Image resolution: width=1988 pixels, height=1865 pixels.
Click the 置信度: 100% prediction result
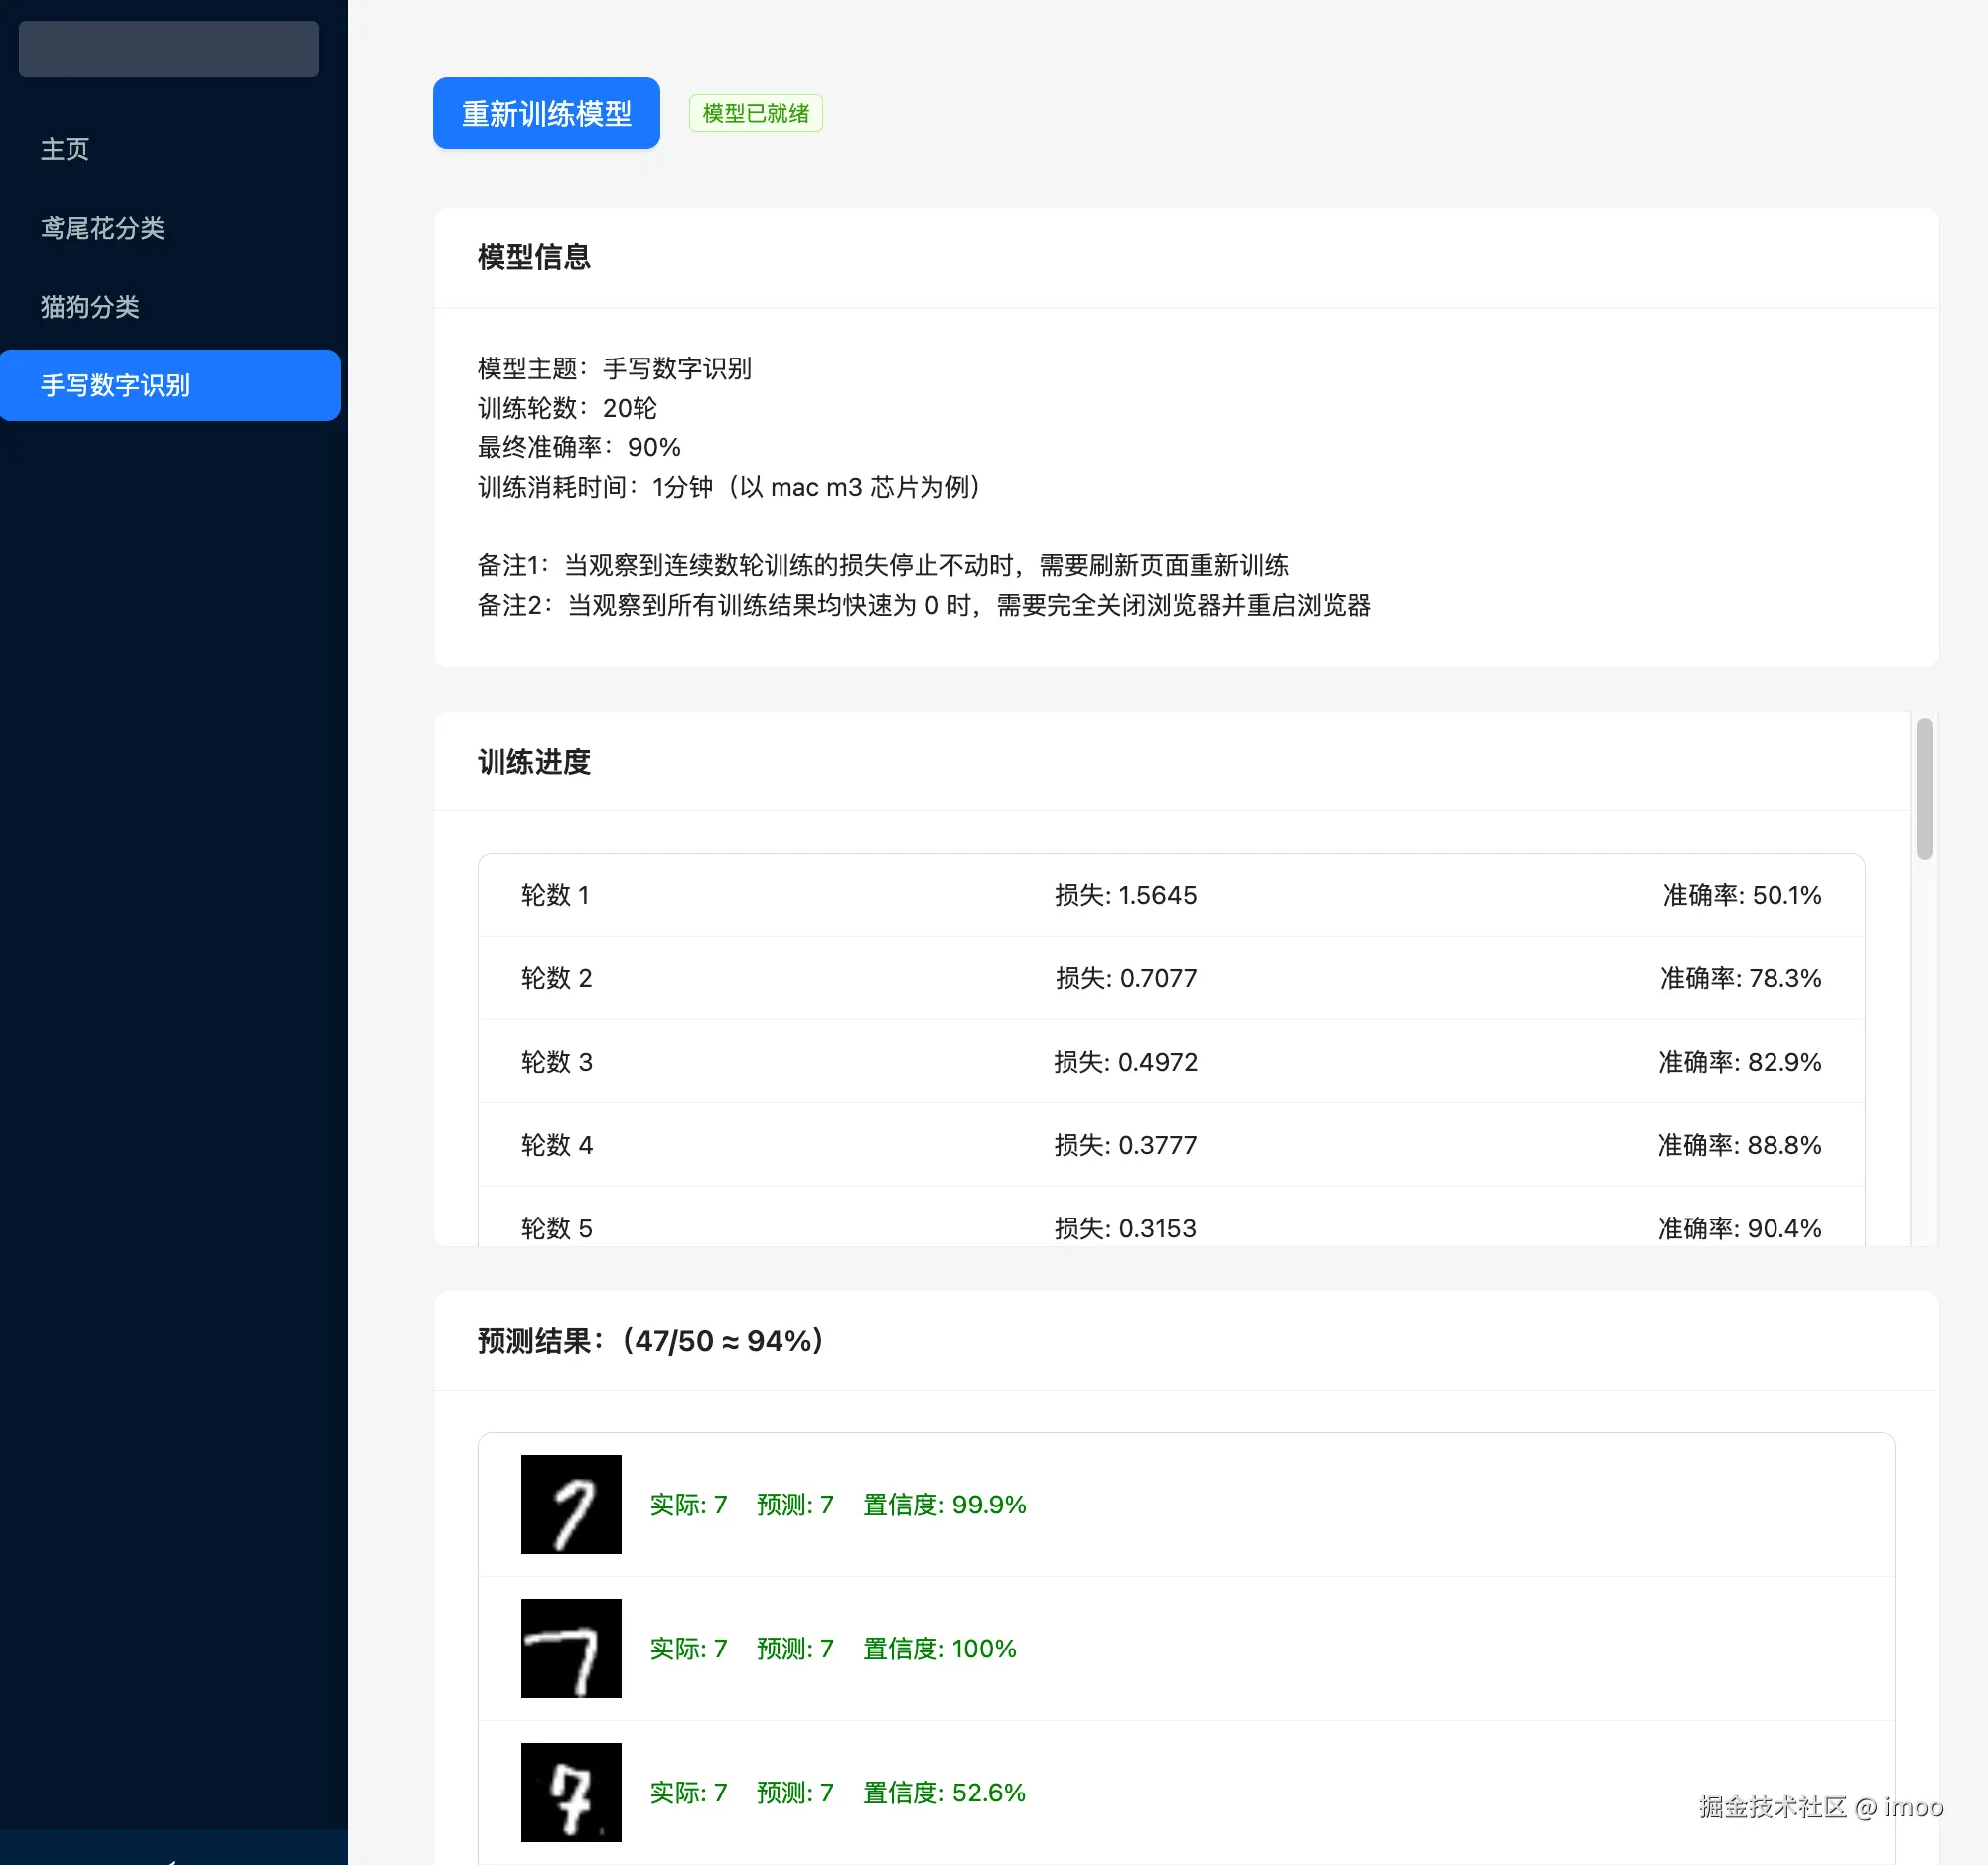tap(939, 1649)
